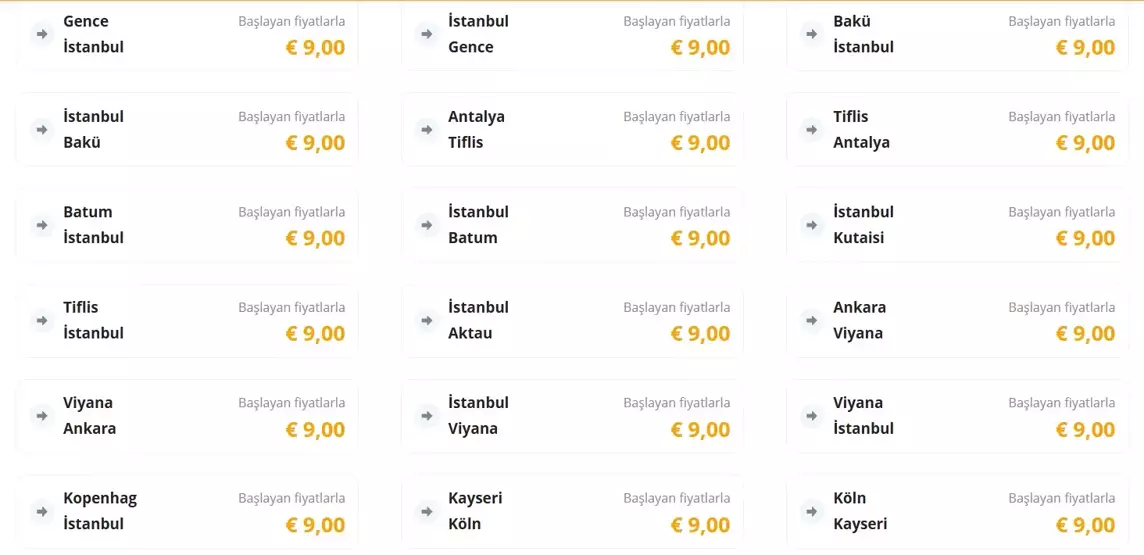Click arrow icon on Viyana to Ankara card

tap(42, 416)
